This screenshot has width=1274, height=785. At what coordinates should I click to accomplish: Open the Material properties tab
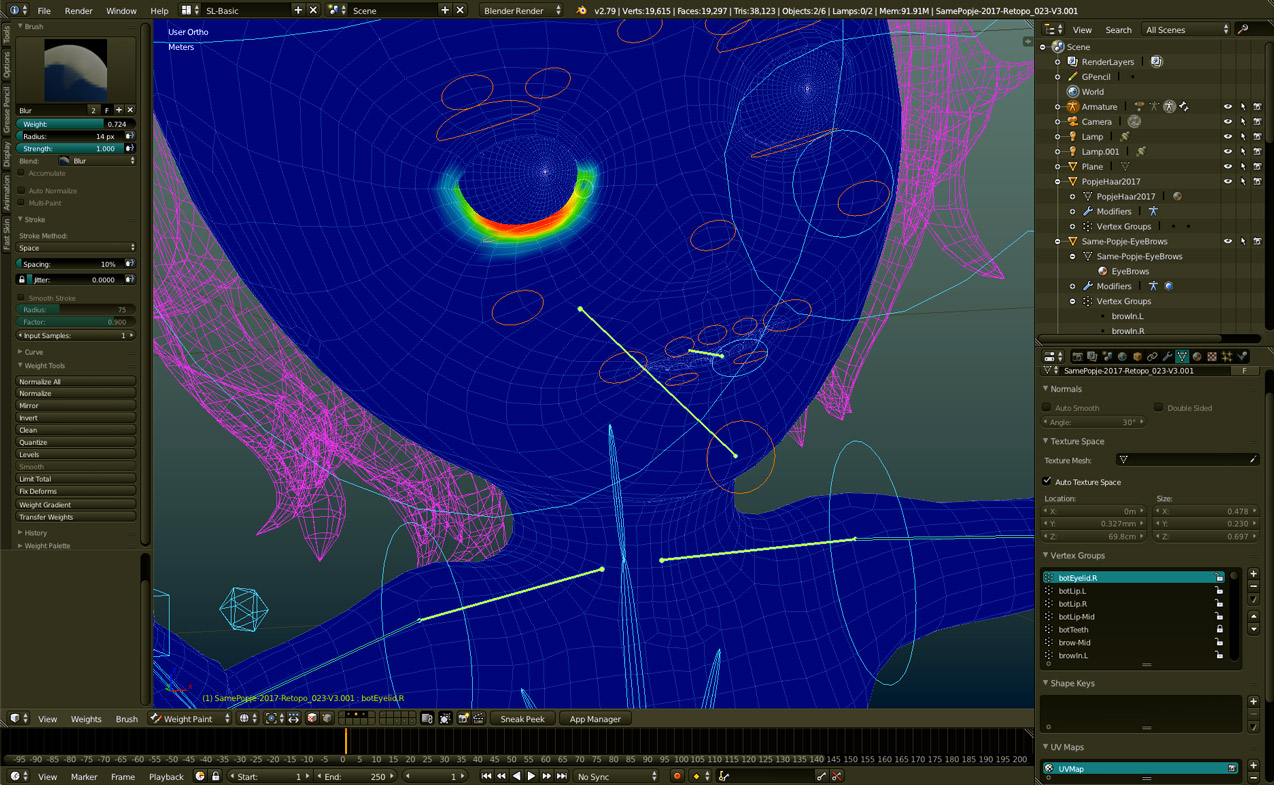tap(1197, 356)
